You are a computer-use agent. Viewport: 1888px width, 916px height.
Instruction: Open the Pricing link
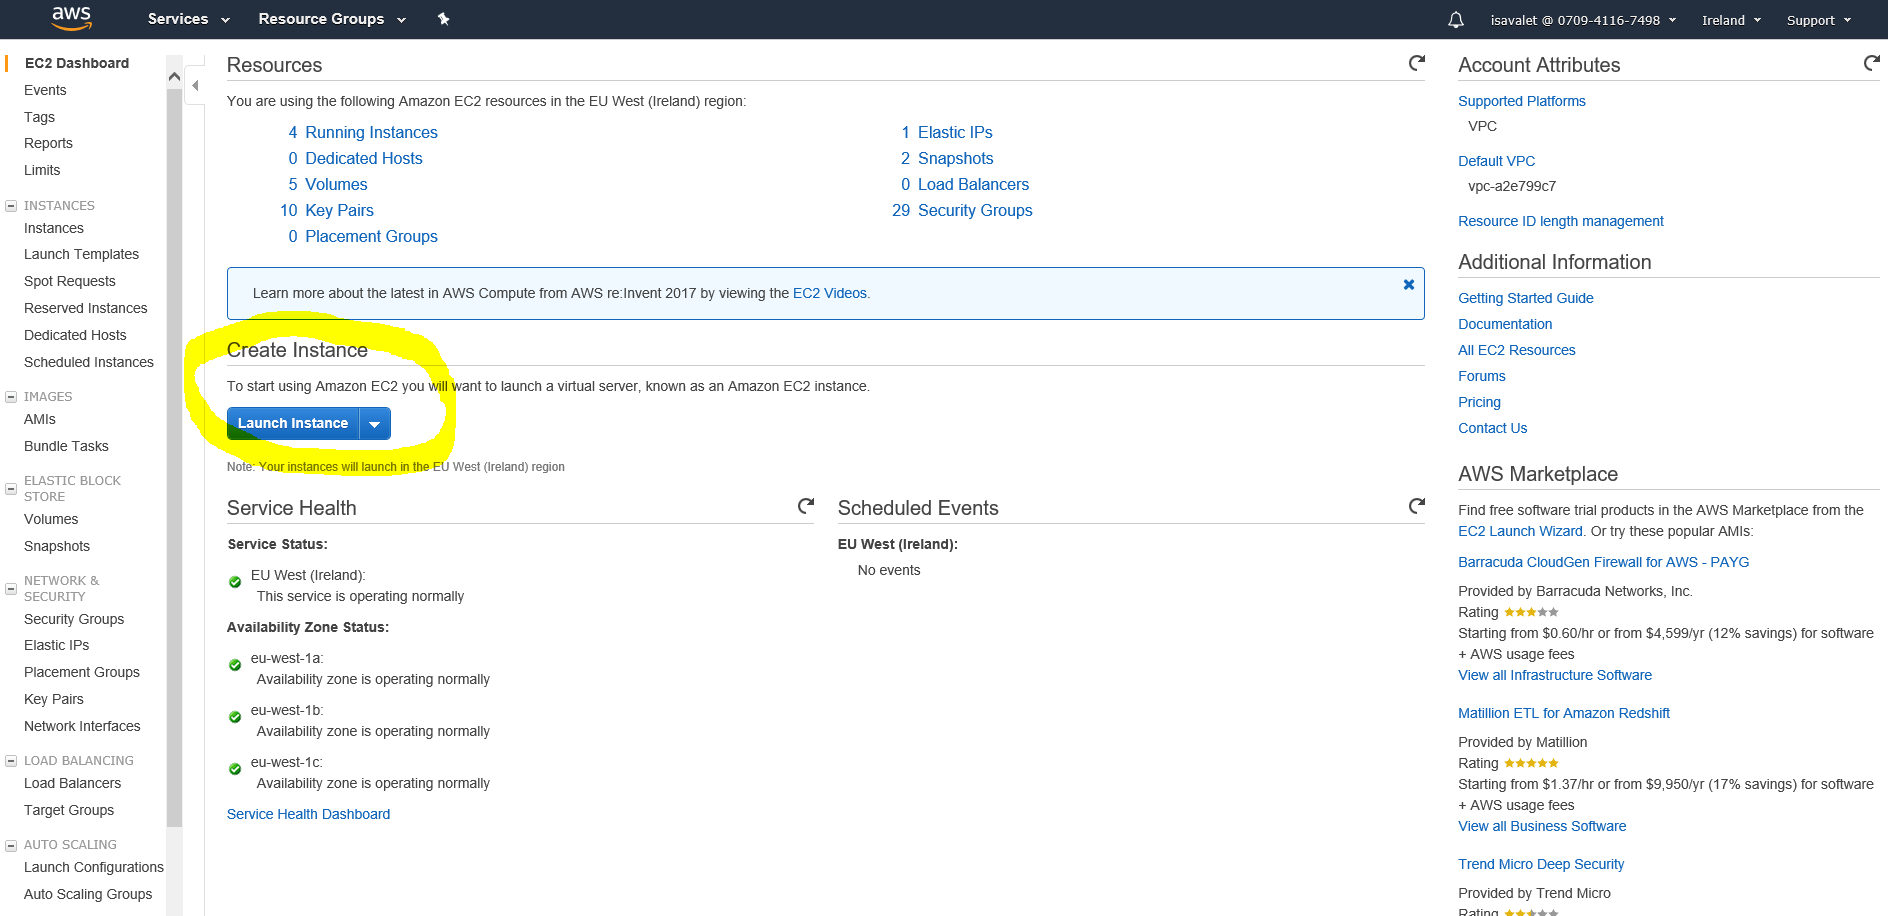click(x=1479, y=402)
